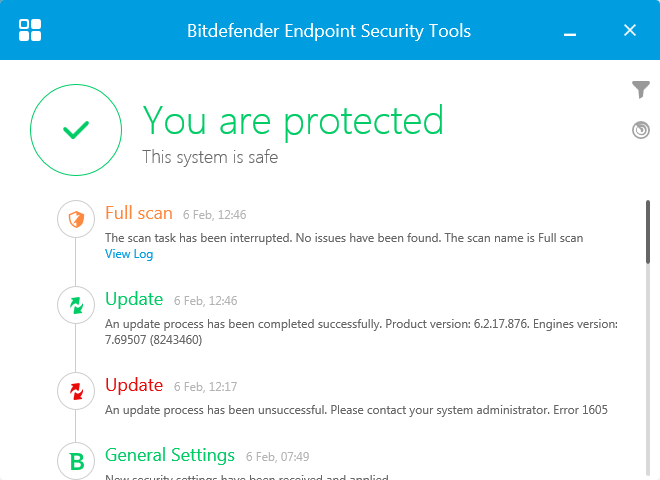Click the You are protected status headline
Image resolution: width=660 pixels, height=480 pixels.
coord(293,121)
